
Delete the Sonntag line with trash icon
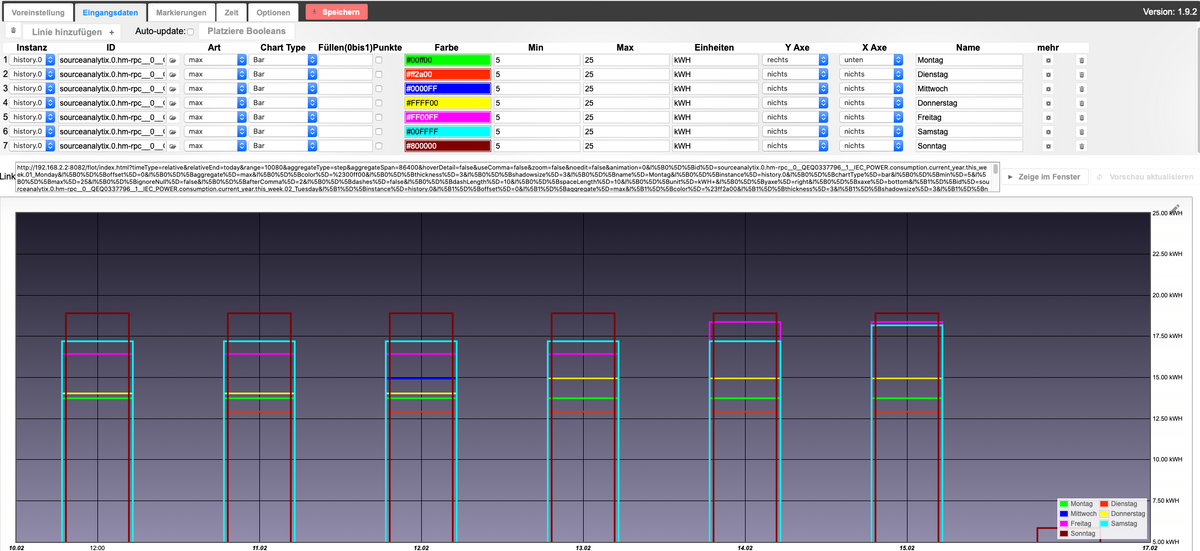pos(1080,146)
